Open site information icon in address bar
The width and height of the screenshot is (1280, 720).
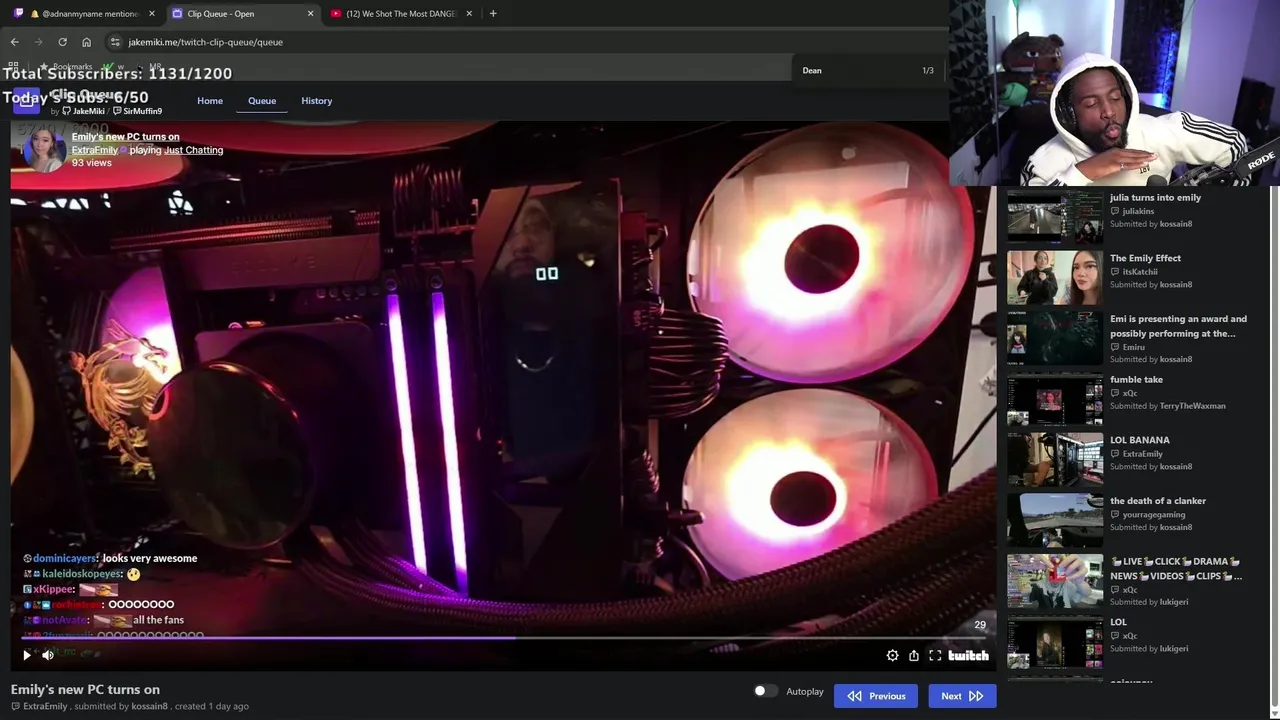115,42
